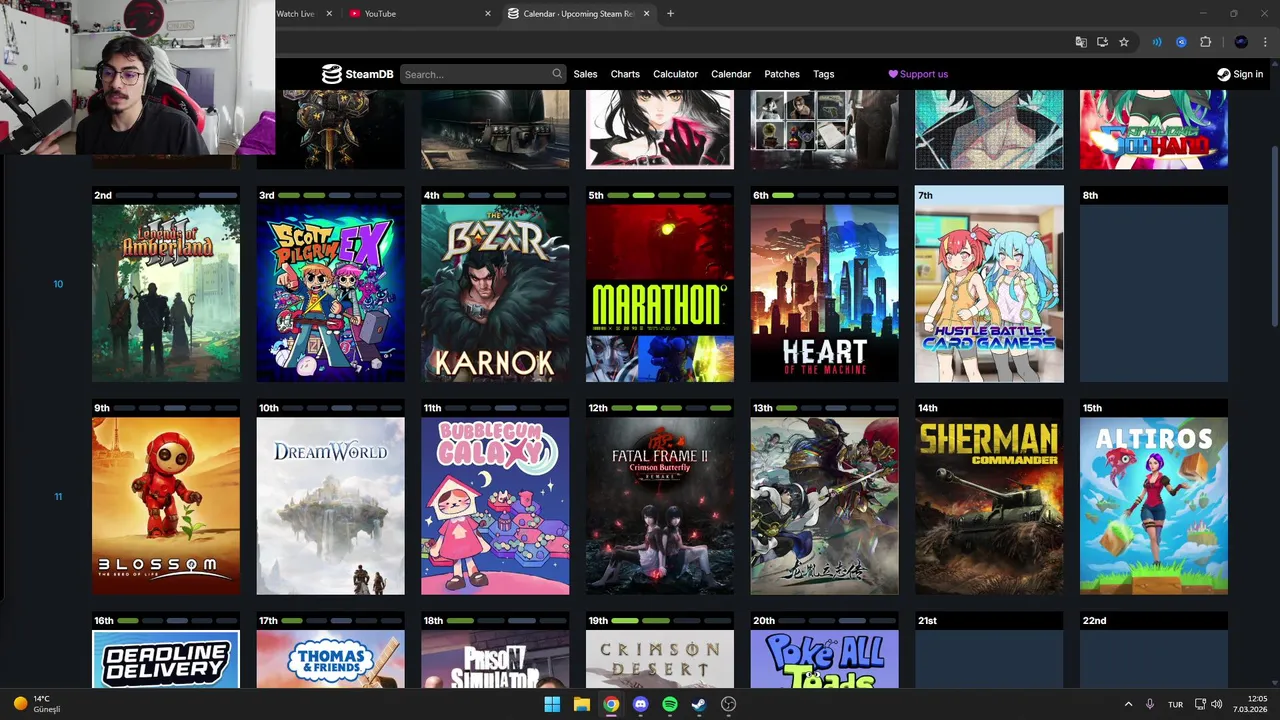Screen dimensions: 1280x720
Task: Open Fatal Frame II Crimson Butterfly cover
Action: point(660,506)
